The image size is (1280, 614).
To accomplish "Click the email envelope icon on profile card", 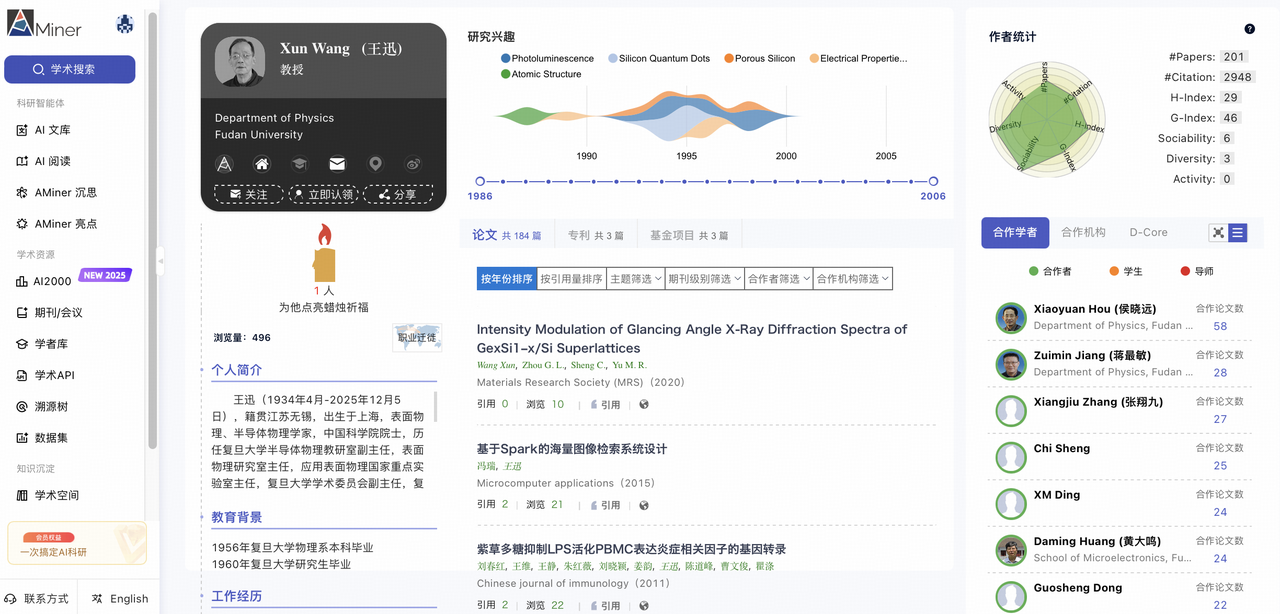I will pyautogui.click(x=337, y=164).
